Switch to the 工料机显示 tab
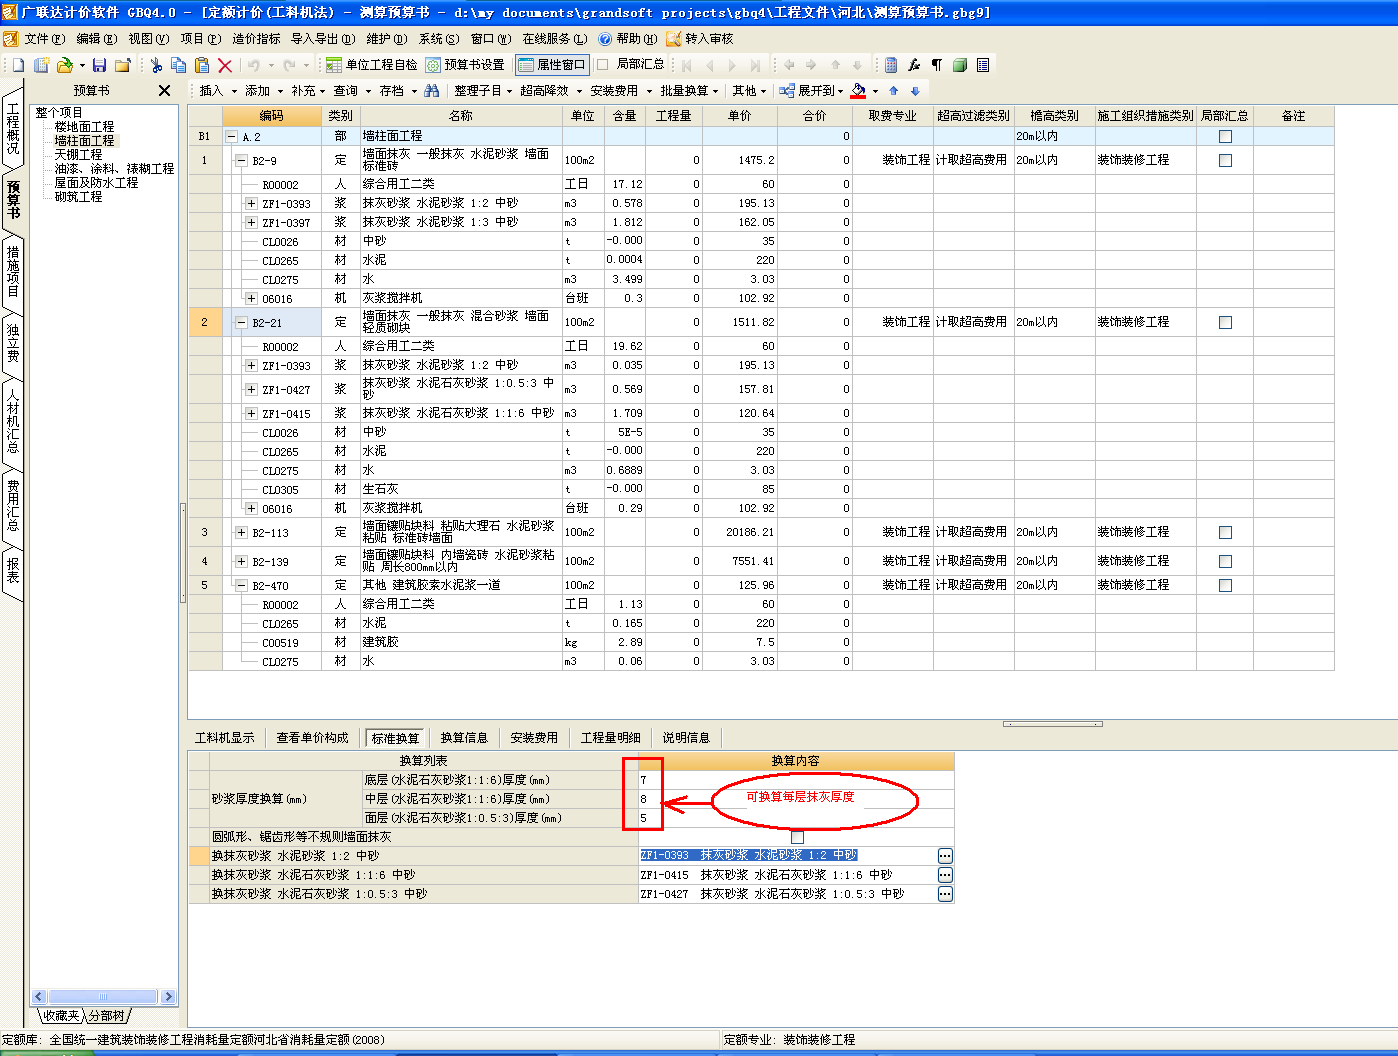1398x1056 pixels. [225, 738]
